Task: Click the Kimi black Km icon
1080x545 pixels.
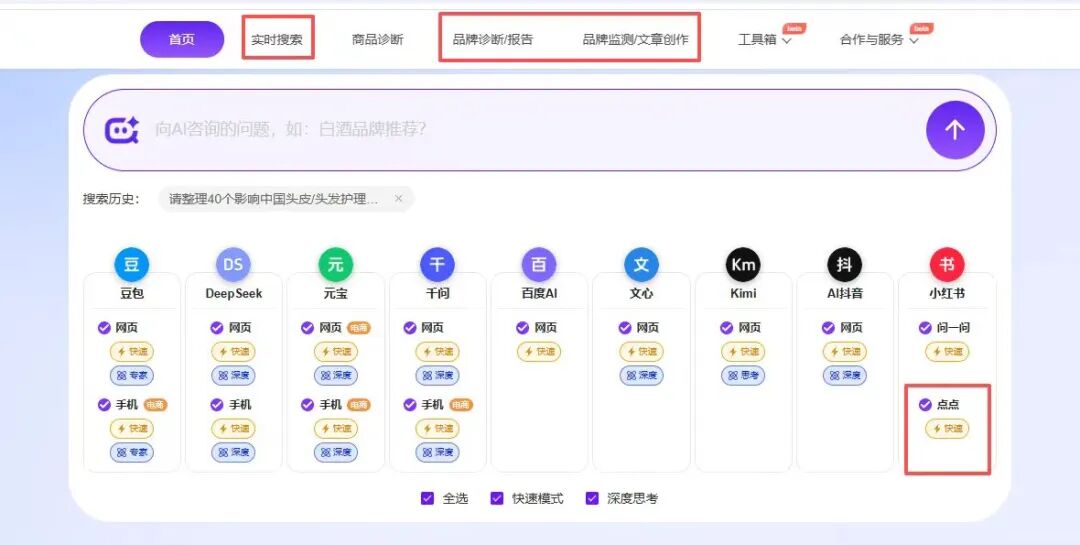Action: click(743, 265)
